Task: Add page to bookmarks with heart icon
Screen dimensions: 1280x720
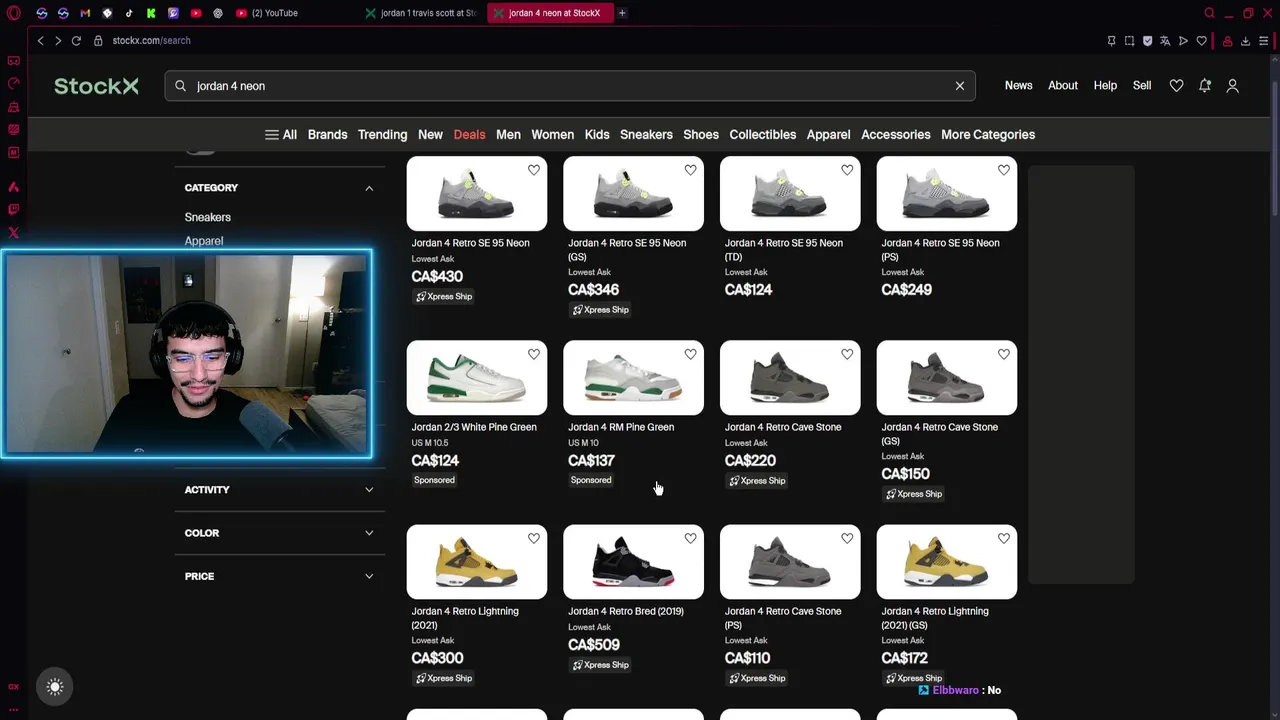Action: tap(1201, 41)
